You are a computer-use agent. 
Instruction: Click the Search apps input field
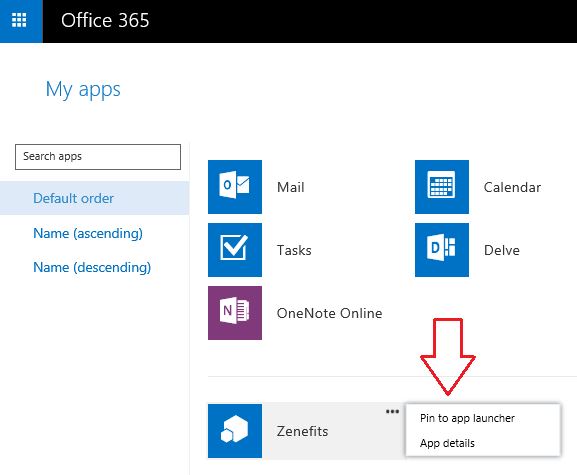pyautogui.click(x=98, y=157)
